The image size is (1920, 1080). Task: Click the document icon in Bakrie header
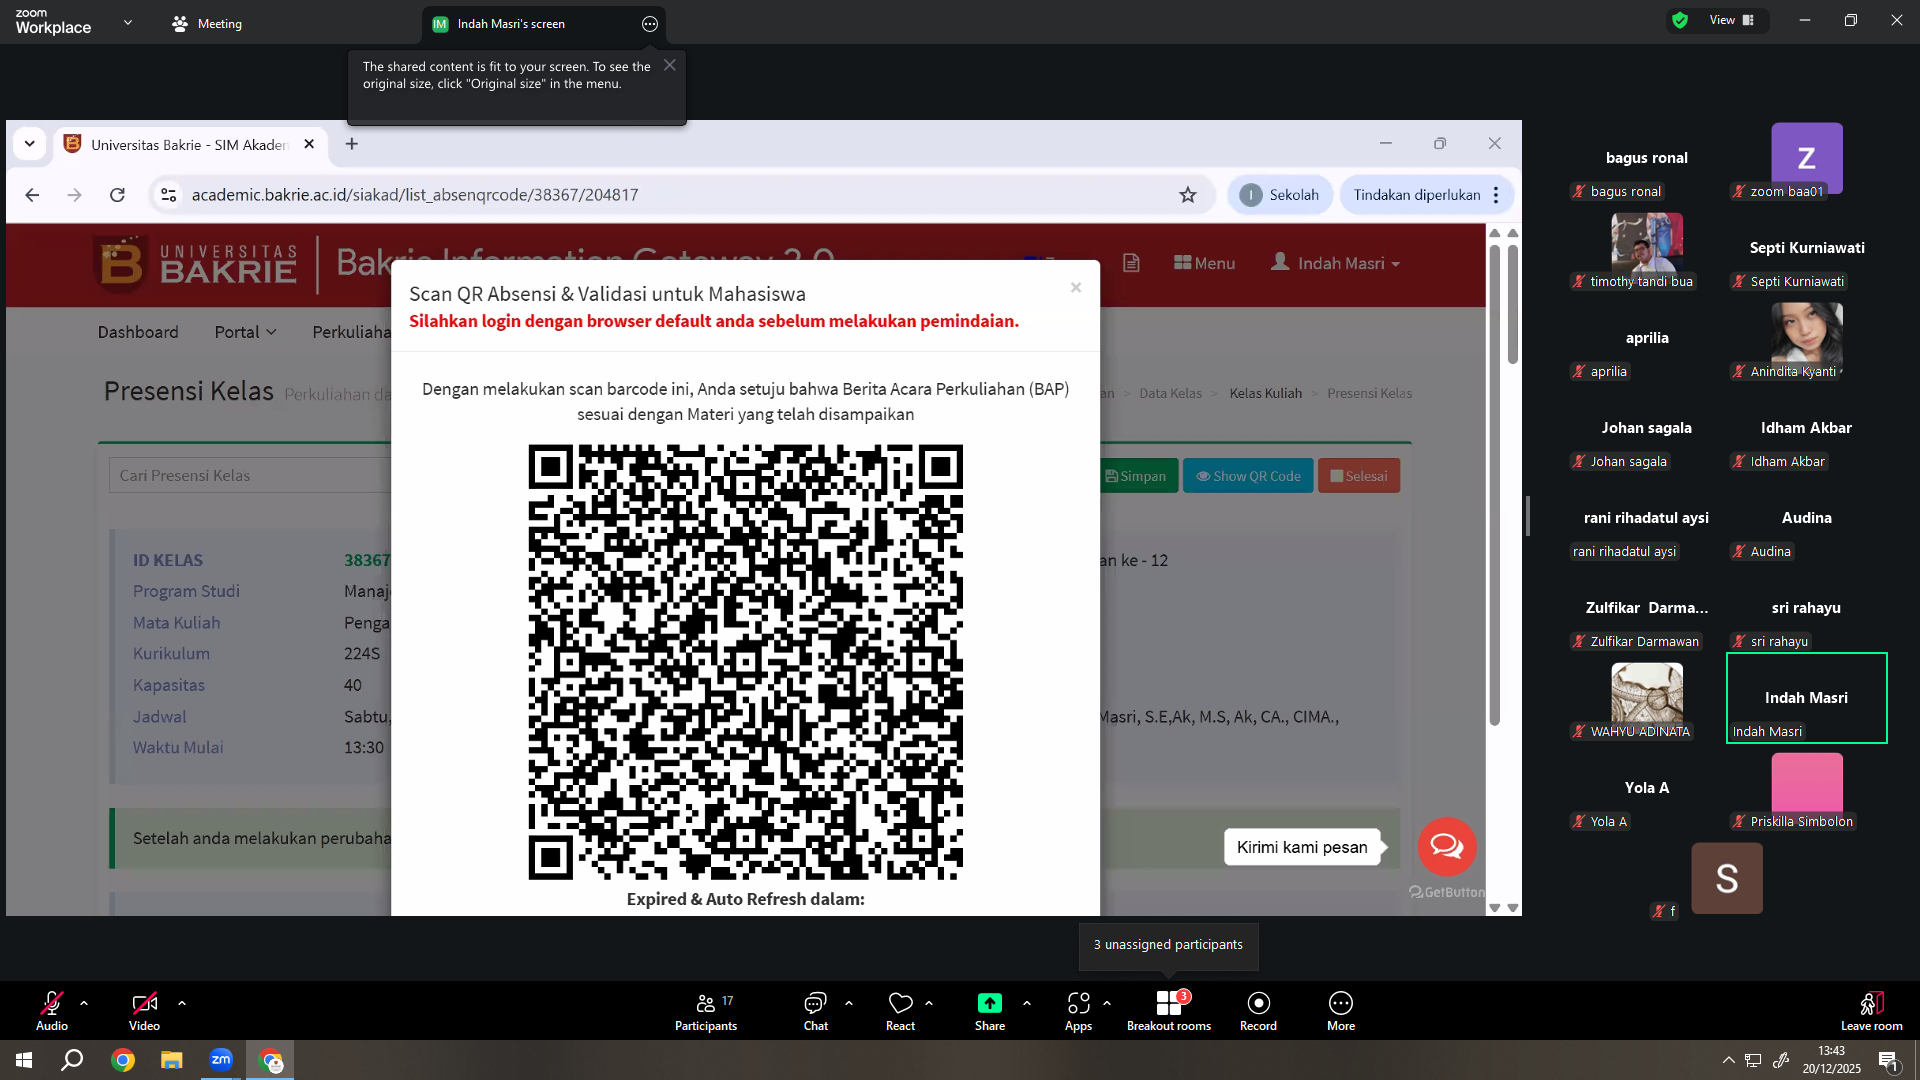[x=1131, y=263]
